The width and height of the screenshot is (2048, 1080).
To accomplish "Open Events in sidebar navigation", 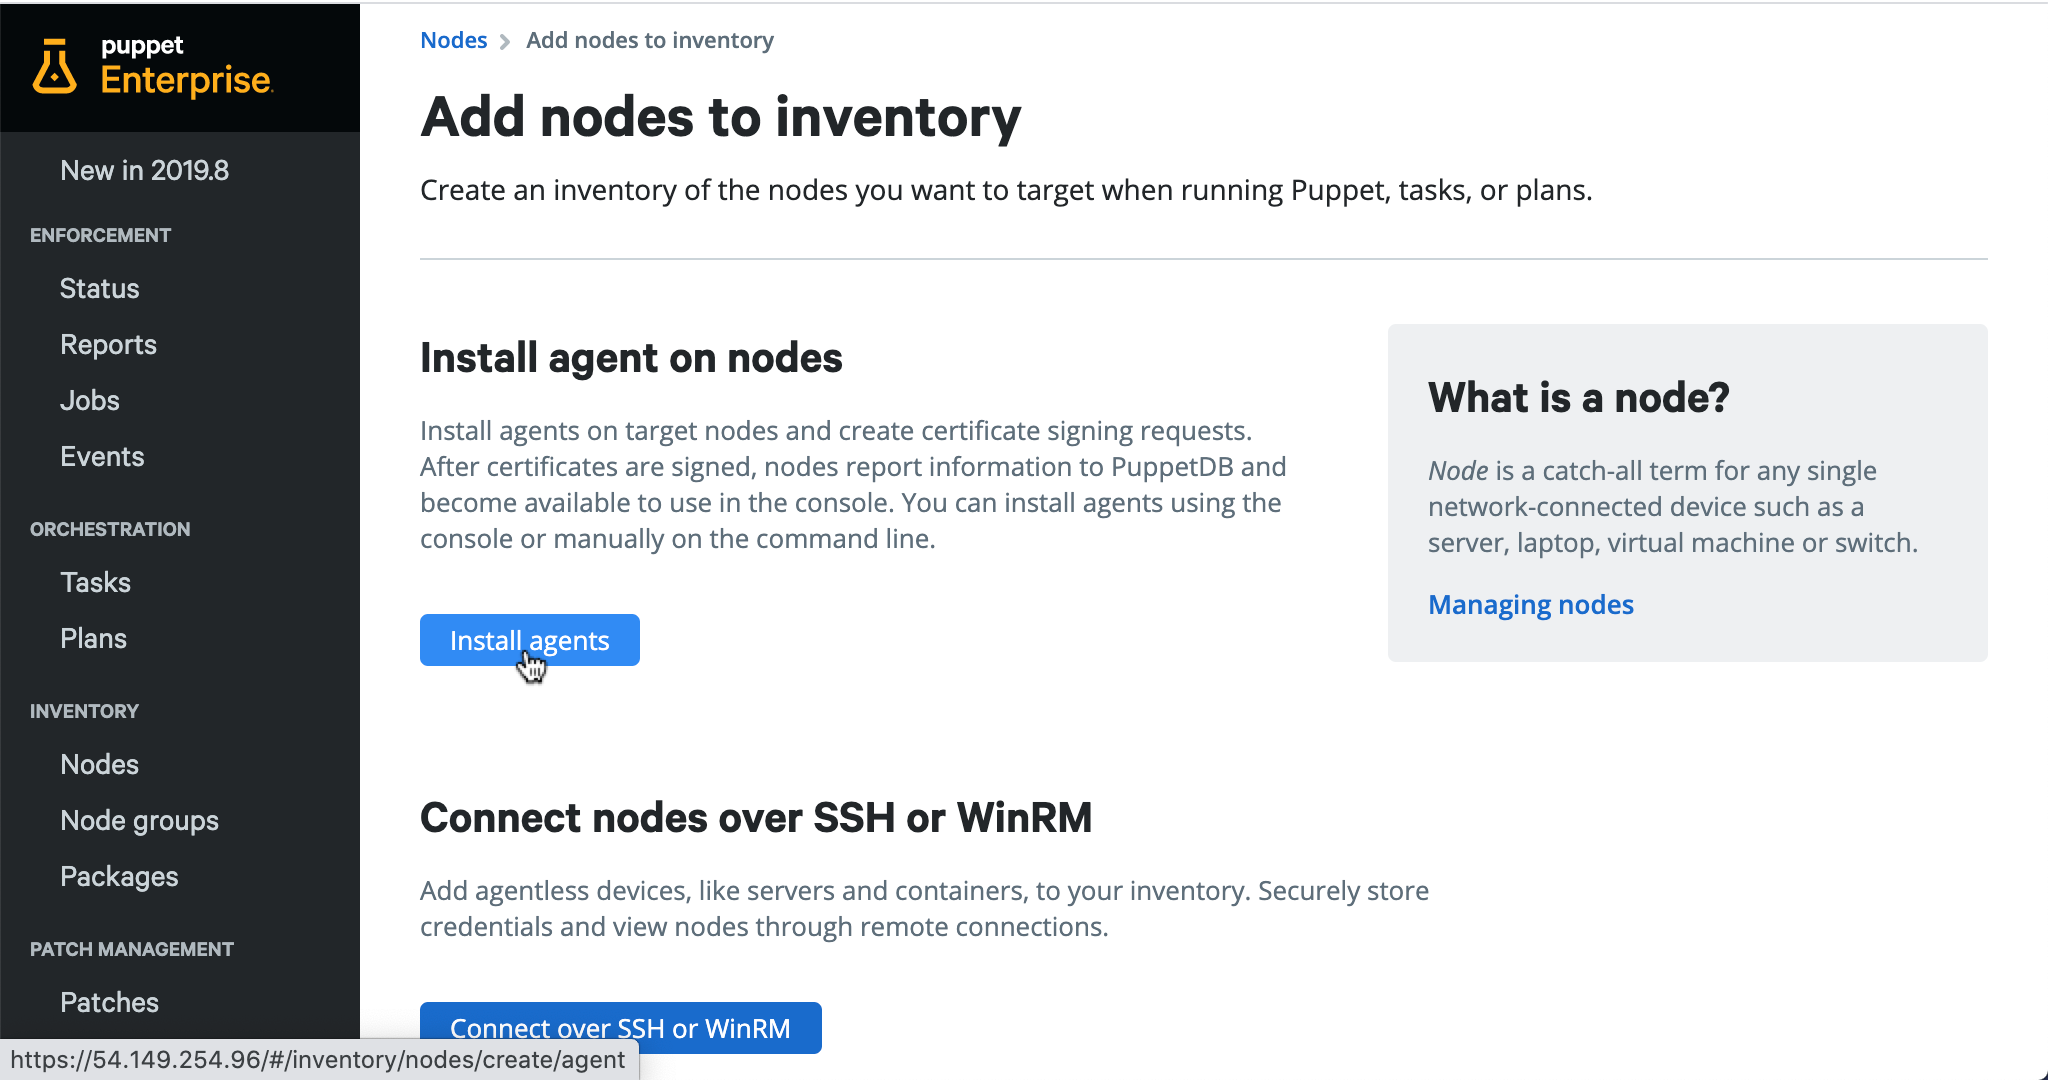I will click(102, 457).
